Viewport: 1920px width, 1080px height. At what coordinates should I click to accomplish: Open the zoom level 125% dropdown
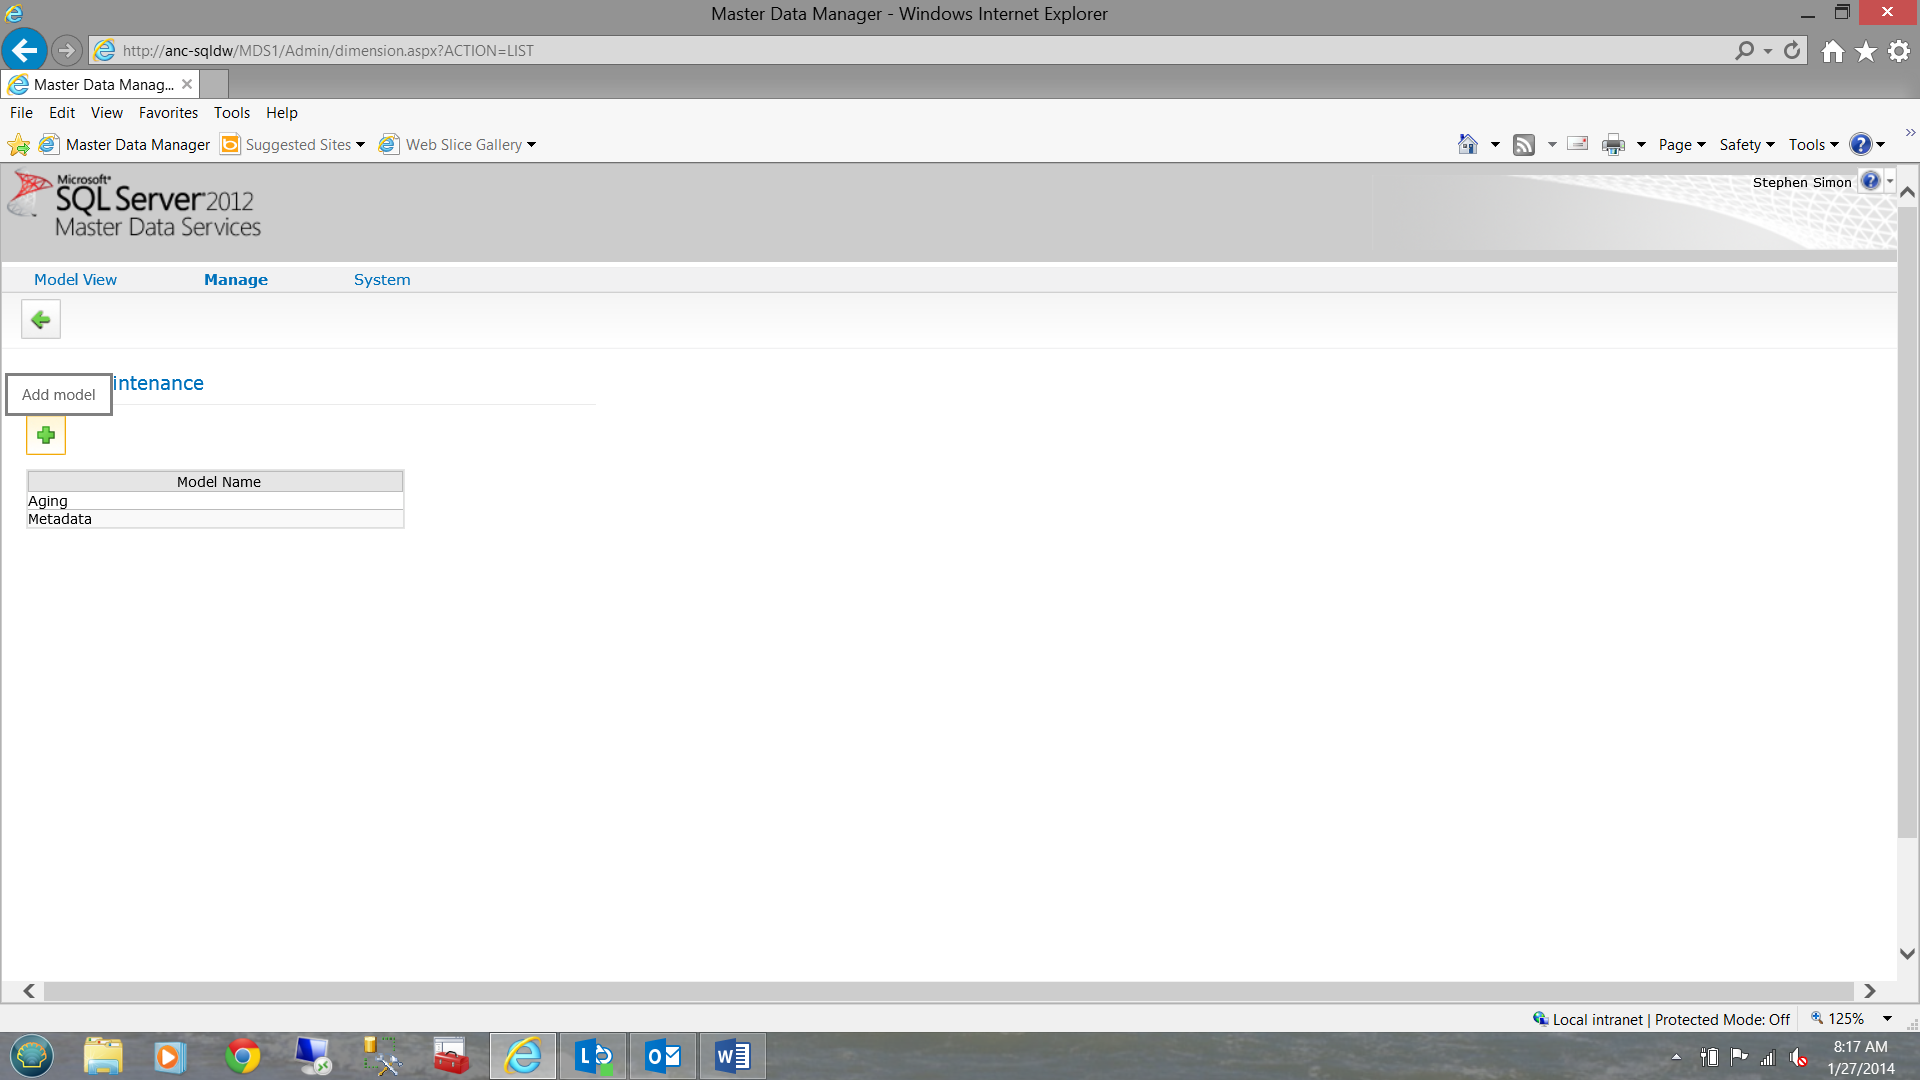(x=1887, y=1019)
